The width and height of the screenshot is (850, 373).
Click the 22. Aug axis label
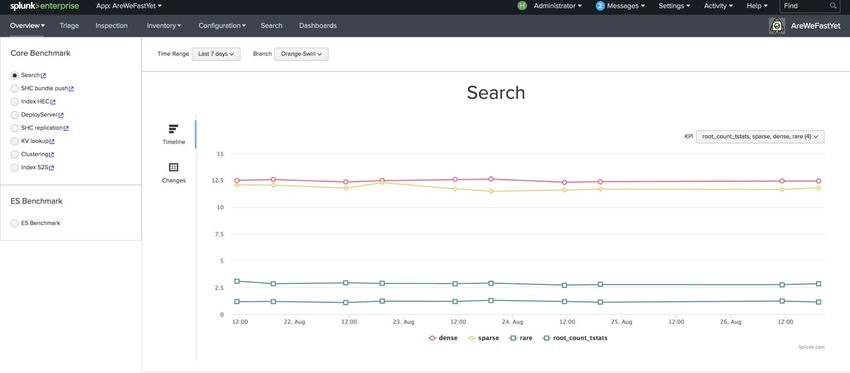point(294,322)
